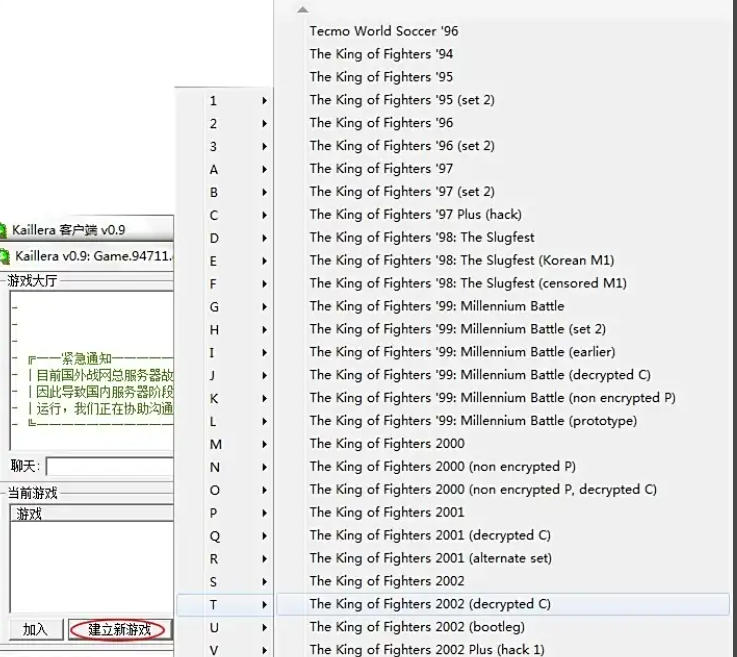Choose KOF '99 Millennium Battle (earlier)

(x=503, y=352)
